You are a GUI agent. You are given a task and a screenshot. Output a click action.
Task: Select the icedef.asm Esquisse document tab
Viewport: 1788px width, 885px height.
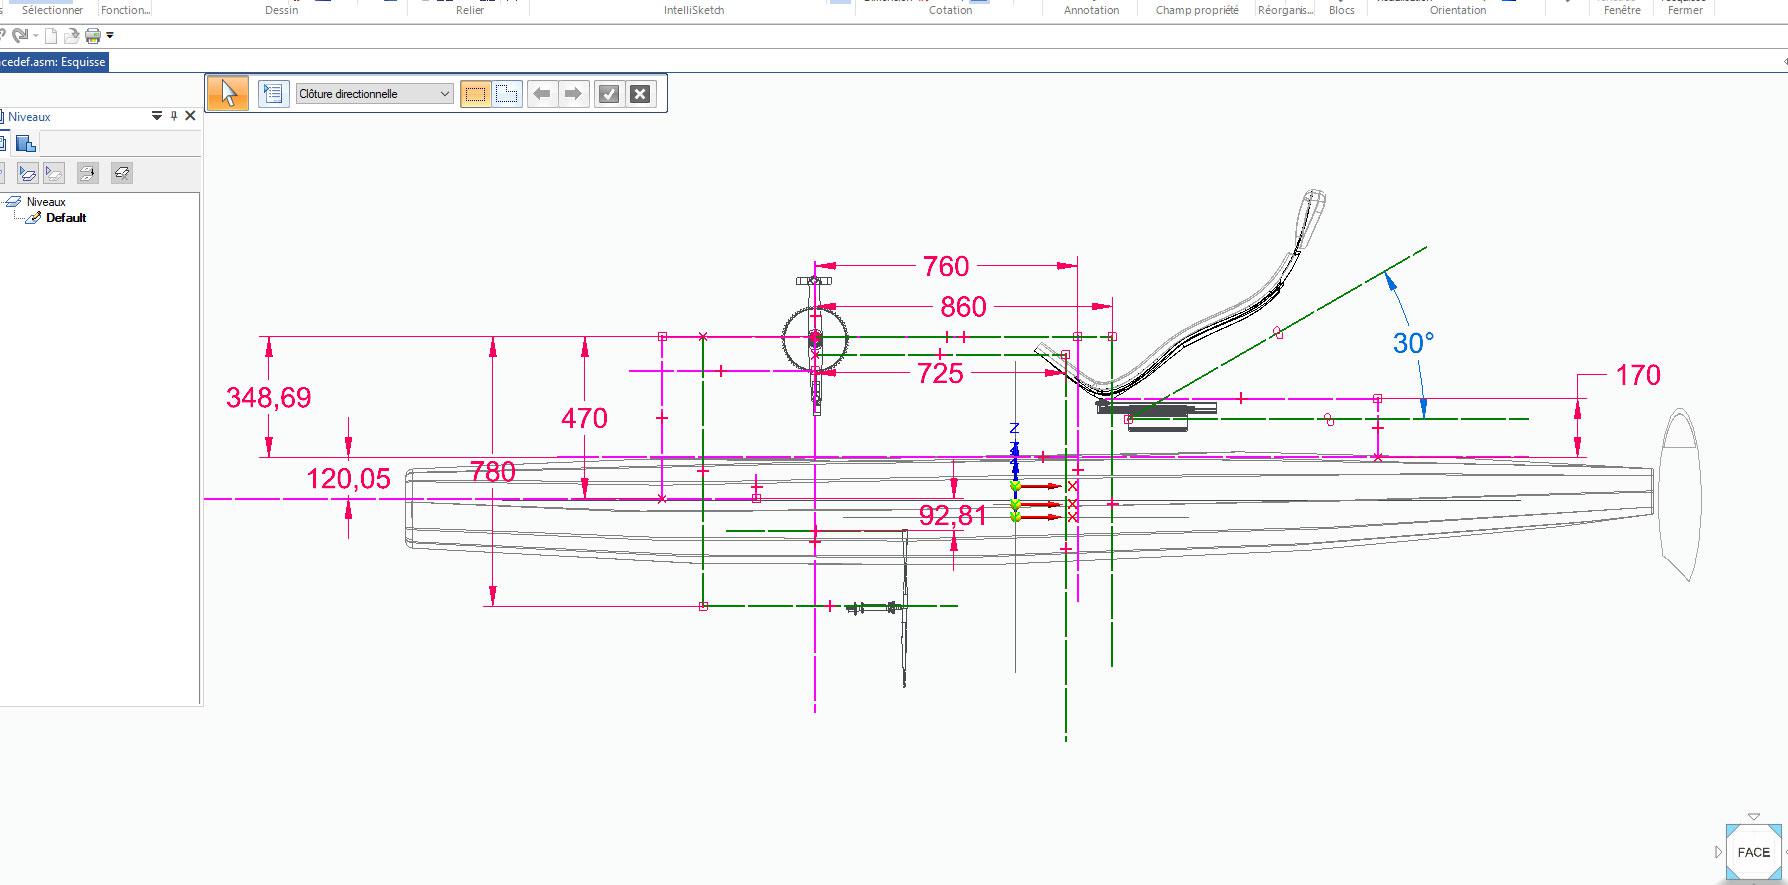point(54,62)
